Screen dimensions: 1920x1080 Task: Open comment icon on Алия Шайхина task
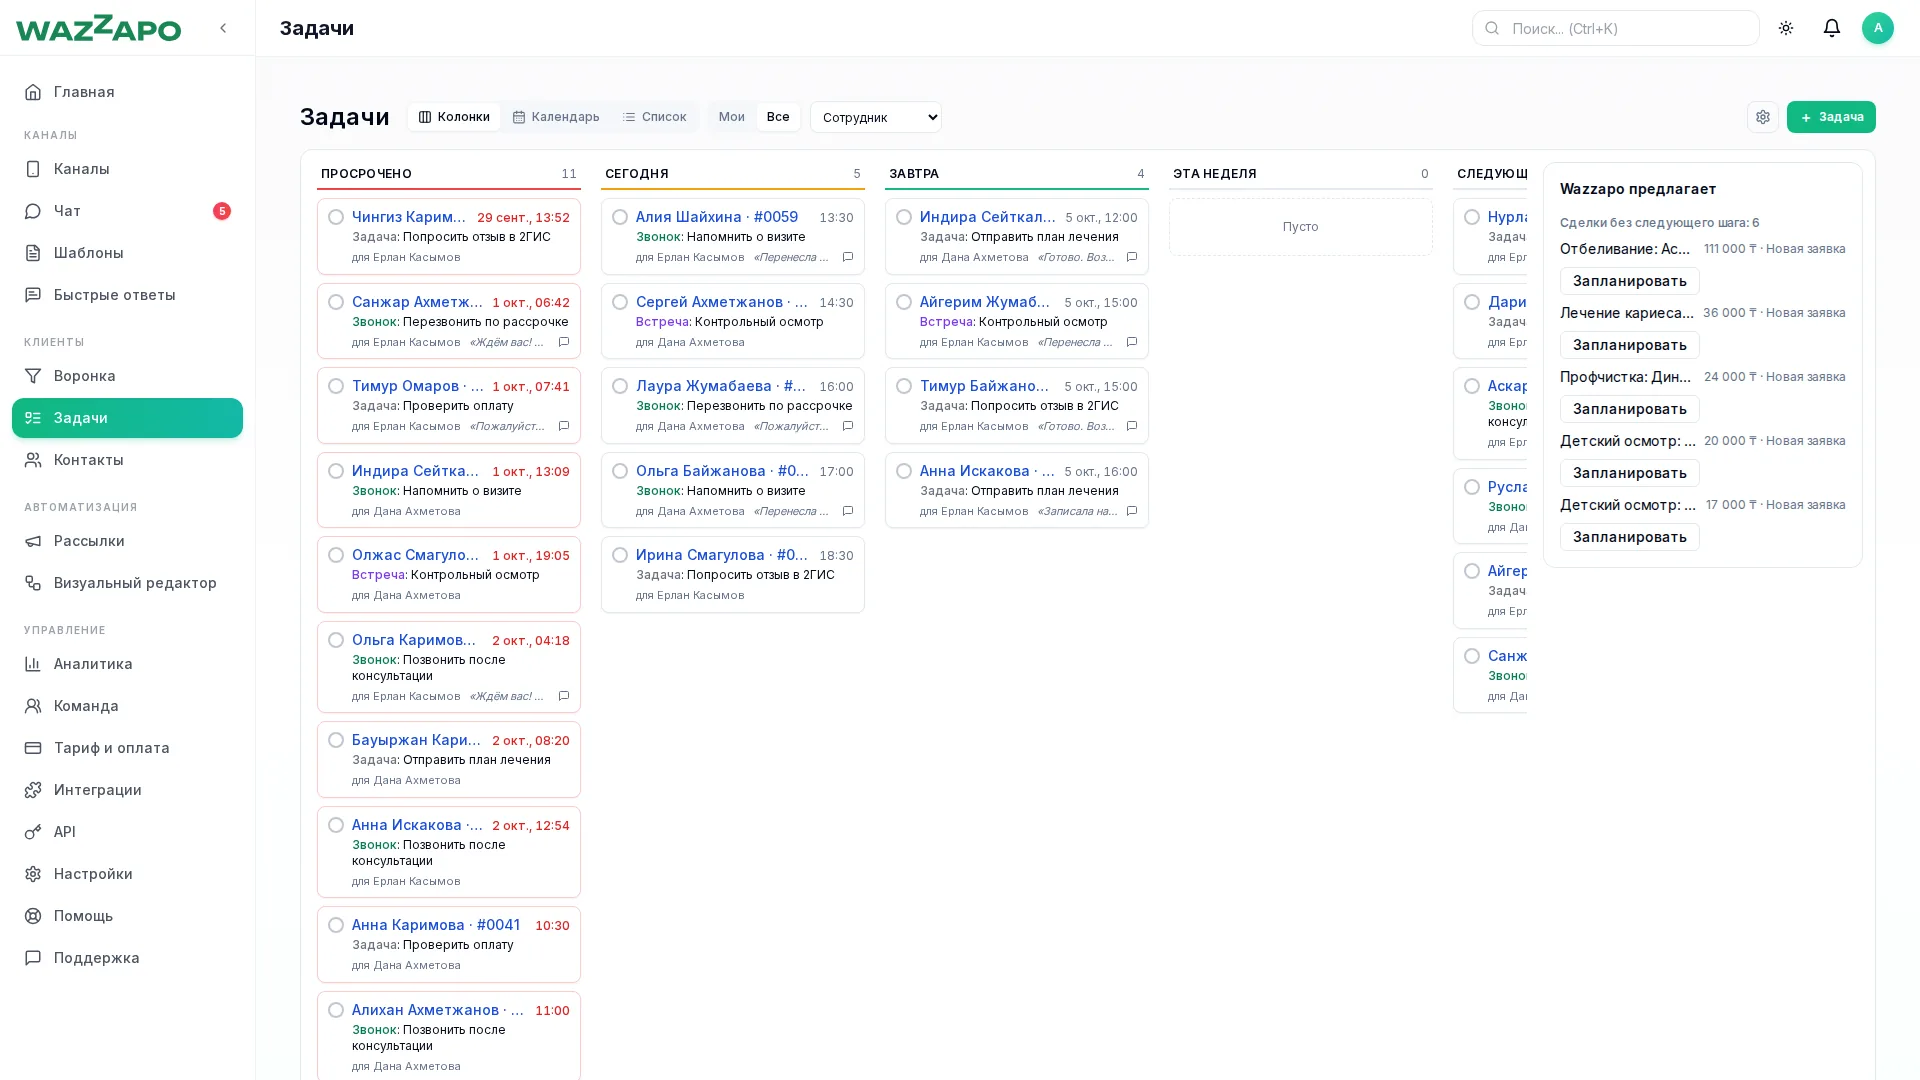(848, 257)
